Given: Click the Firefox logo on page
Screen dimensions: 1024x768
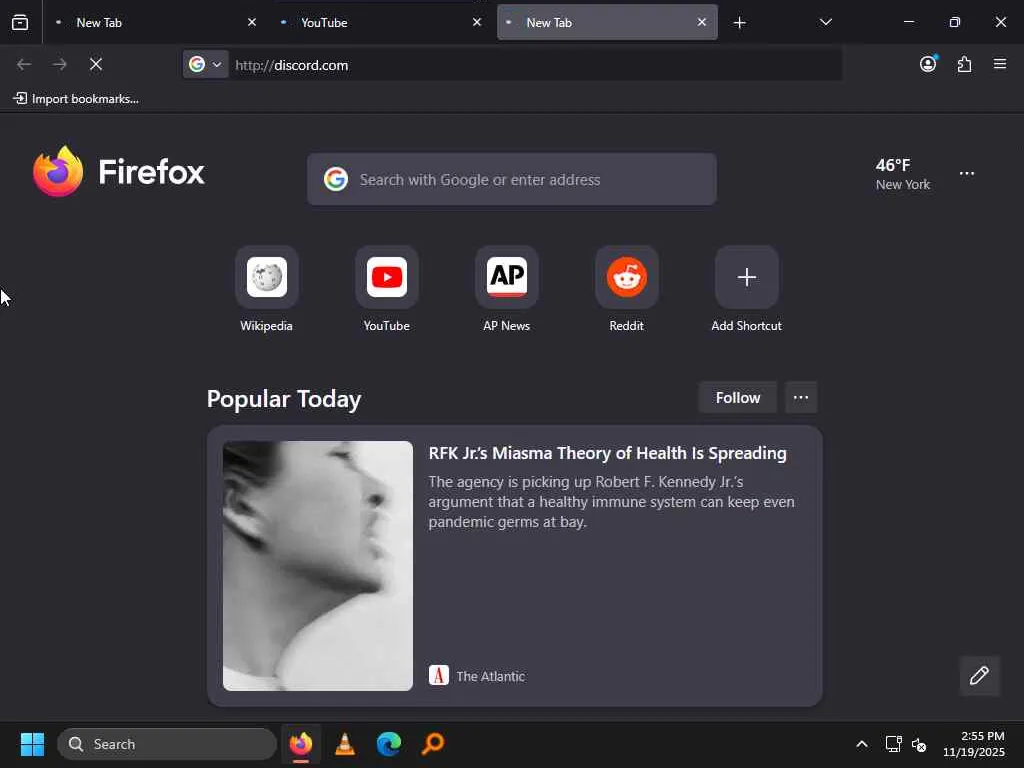Looking at the screenshot, I should 119,171.
